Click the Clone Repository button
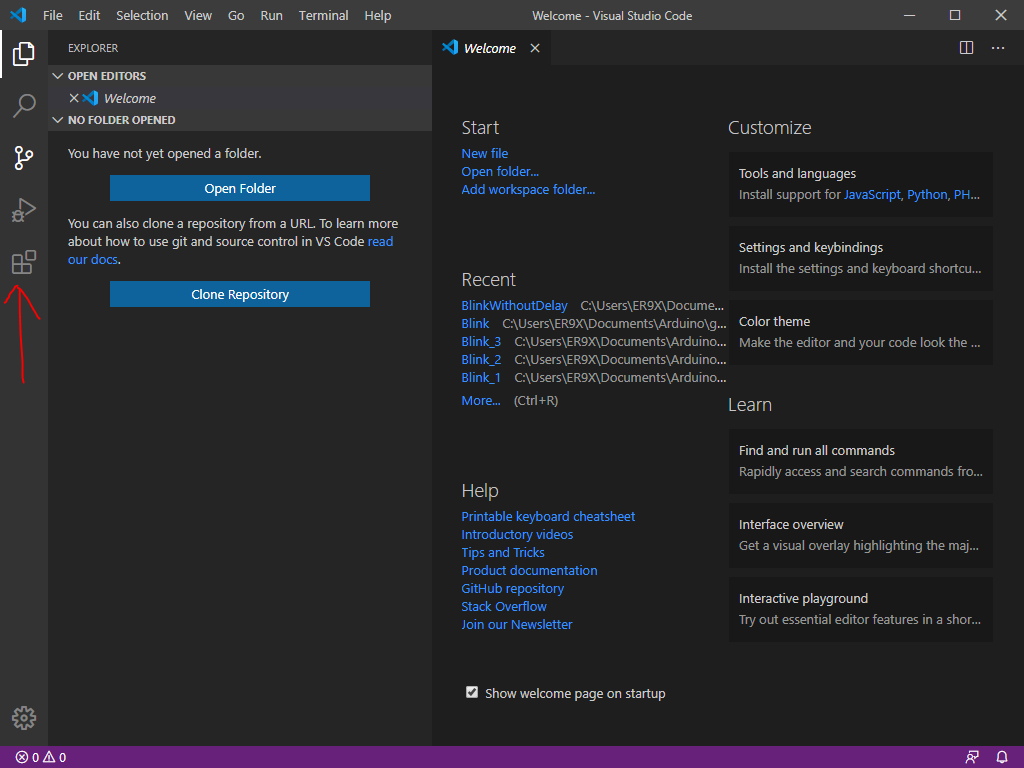Image resolution: width=1024 pixels, height=768 pixels. click(240, 294)
